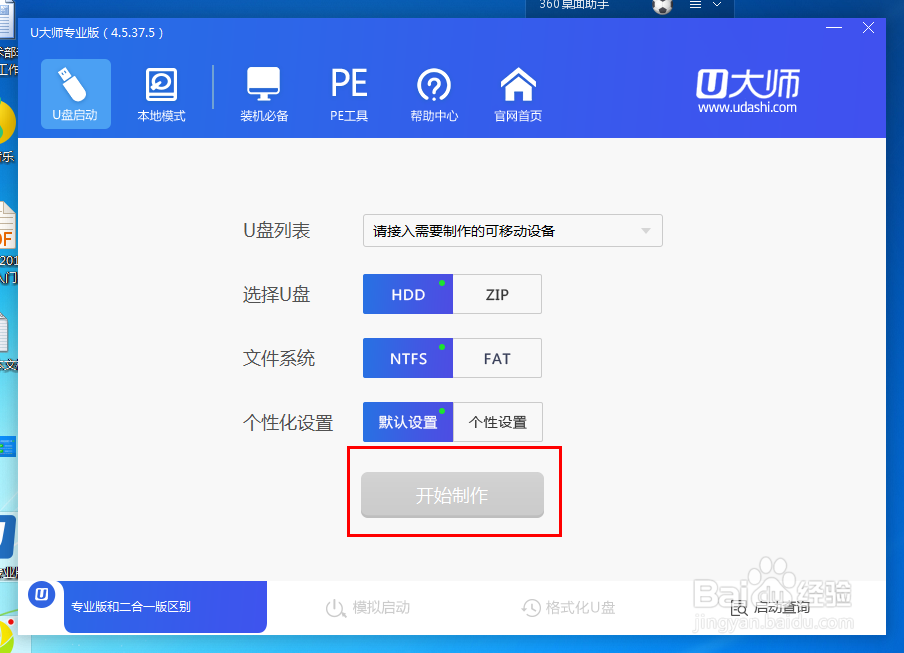This screenshot has width=904, height=653.
Task: Open 专业版和二合一版区别 link
Action: [165, 606]
